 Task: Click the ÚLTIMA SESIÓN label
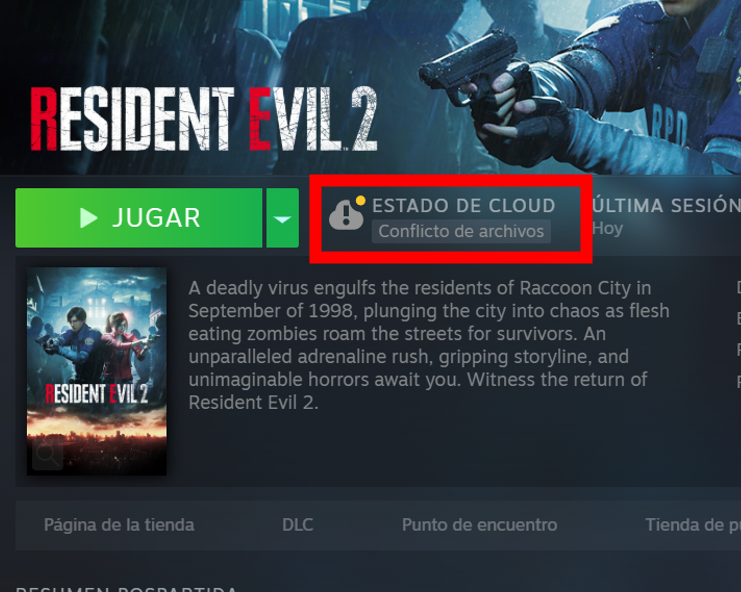pos(666,206)
